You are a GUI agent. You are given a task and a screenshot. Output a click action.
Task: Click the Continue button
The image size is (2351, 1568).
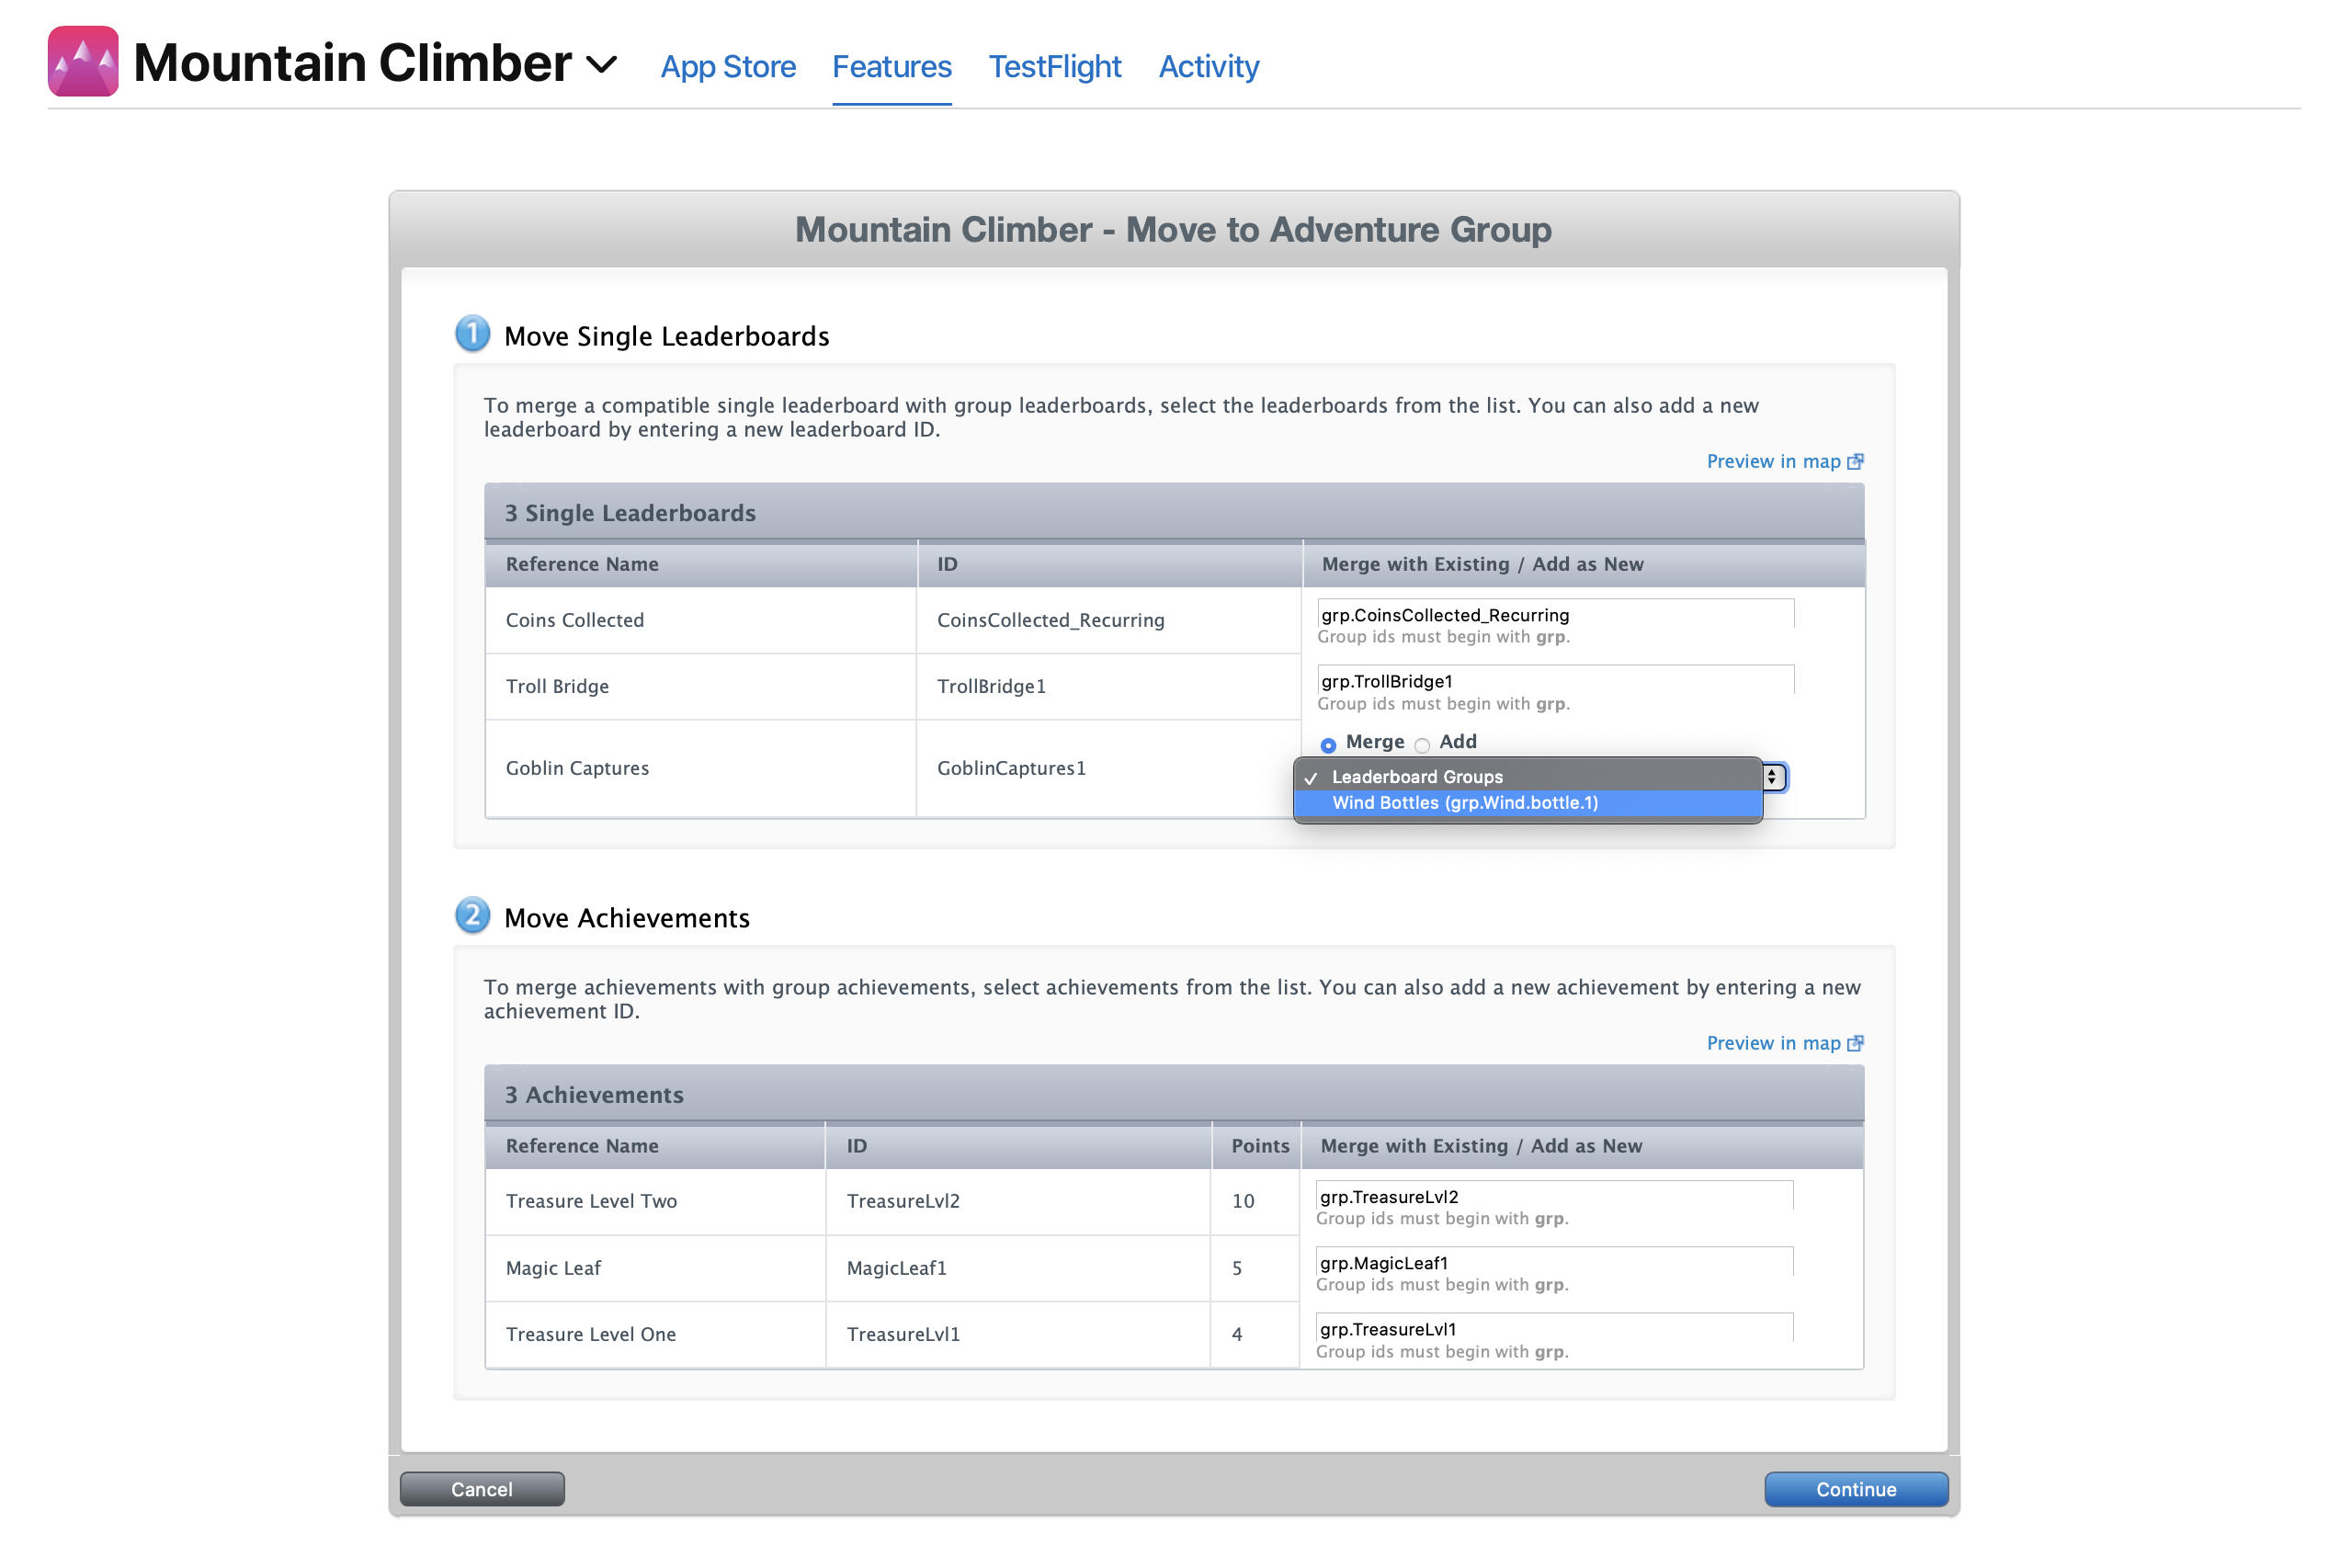click(1857, 1489)
